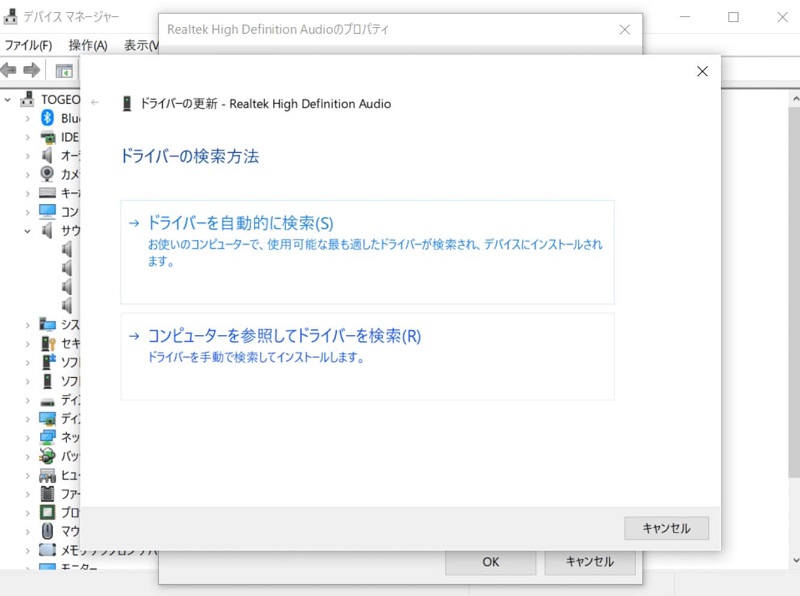Click OK in Realtek properties dialog
Image resolution: width=800 pixels, height=596 pixels.
coord(490,562)
